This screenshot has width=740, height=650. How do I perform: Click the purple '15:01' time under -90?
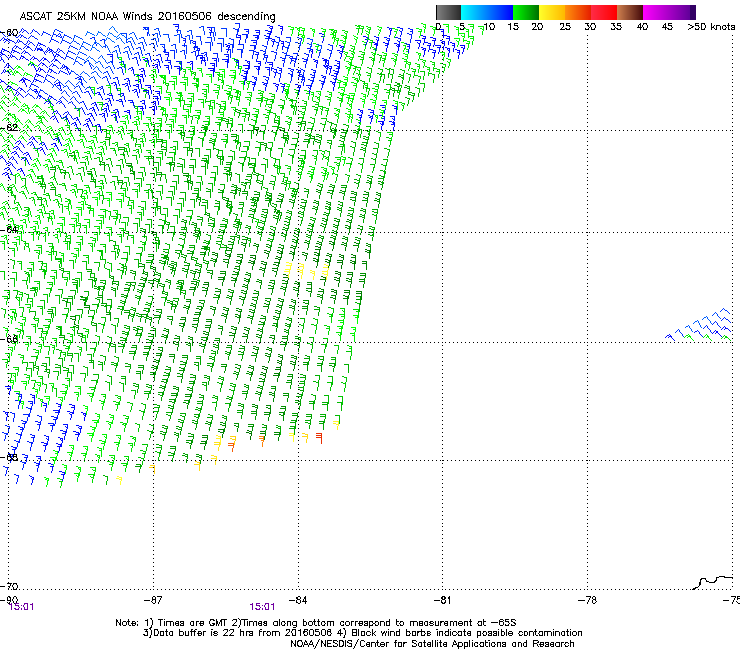22,607
